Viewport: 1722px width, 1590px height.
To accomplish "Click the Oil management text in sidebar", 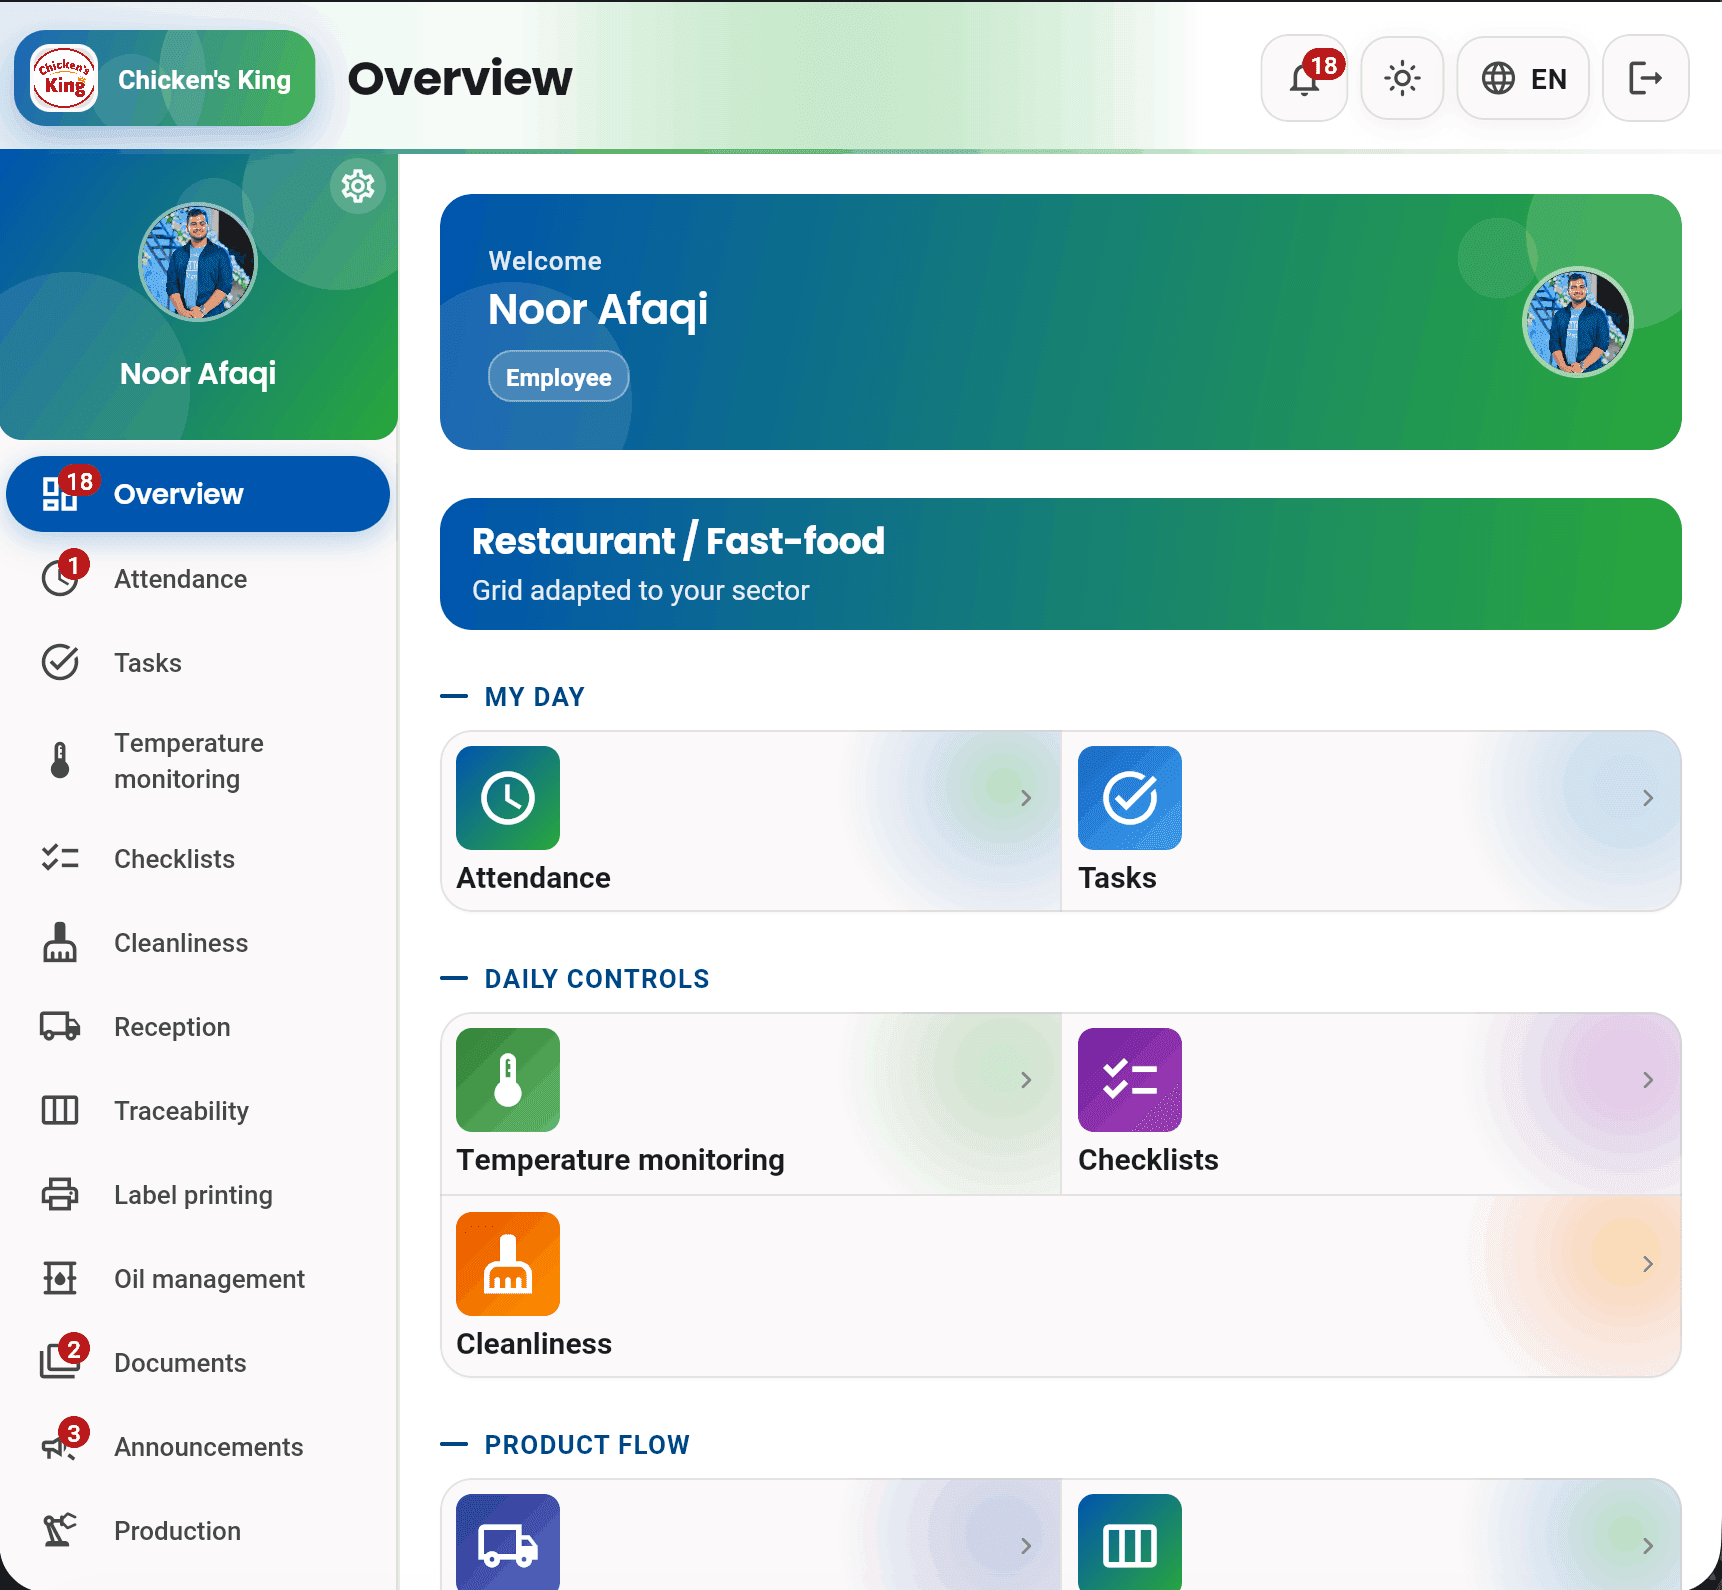I will (x=209, y=1280).
